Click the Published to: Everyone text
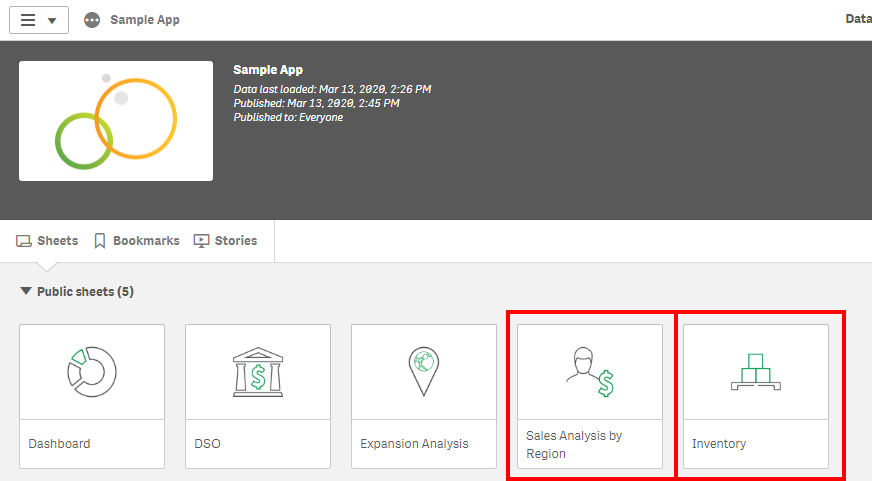Viewport: 872px width, 481px height. (288, 117)
